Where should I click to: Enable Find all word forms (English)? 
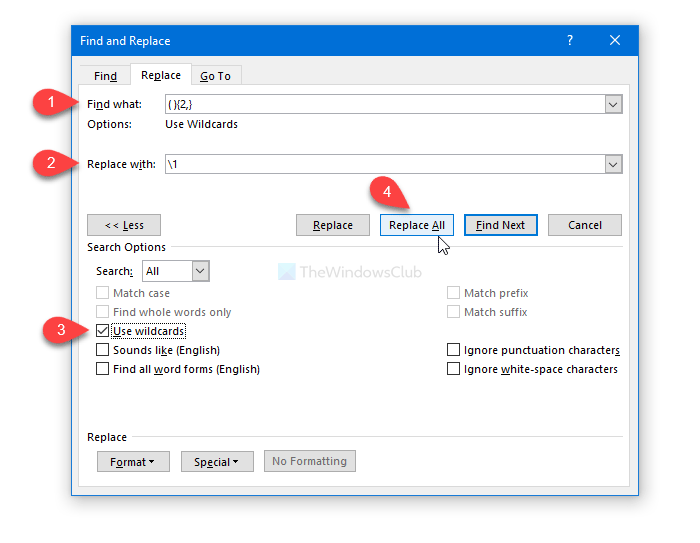(102, 369)
